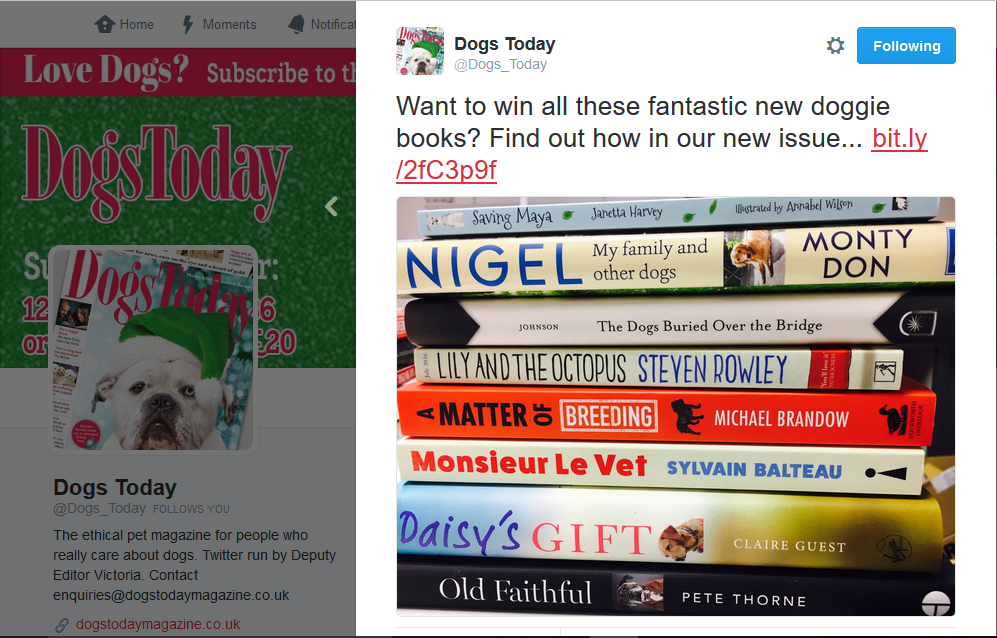
Task: Open the dogstodaymagazine.co.uk website link
Action: (158, 624)
